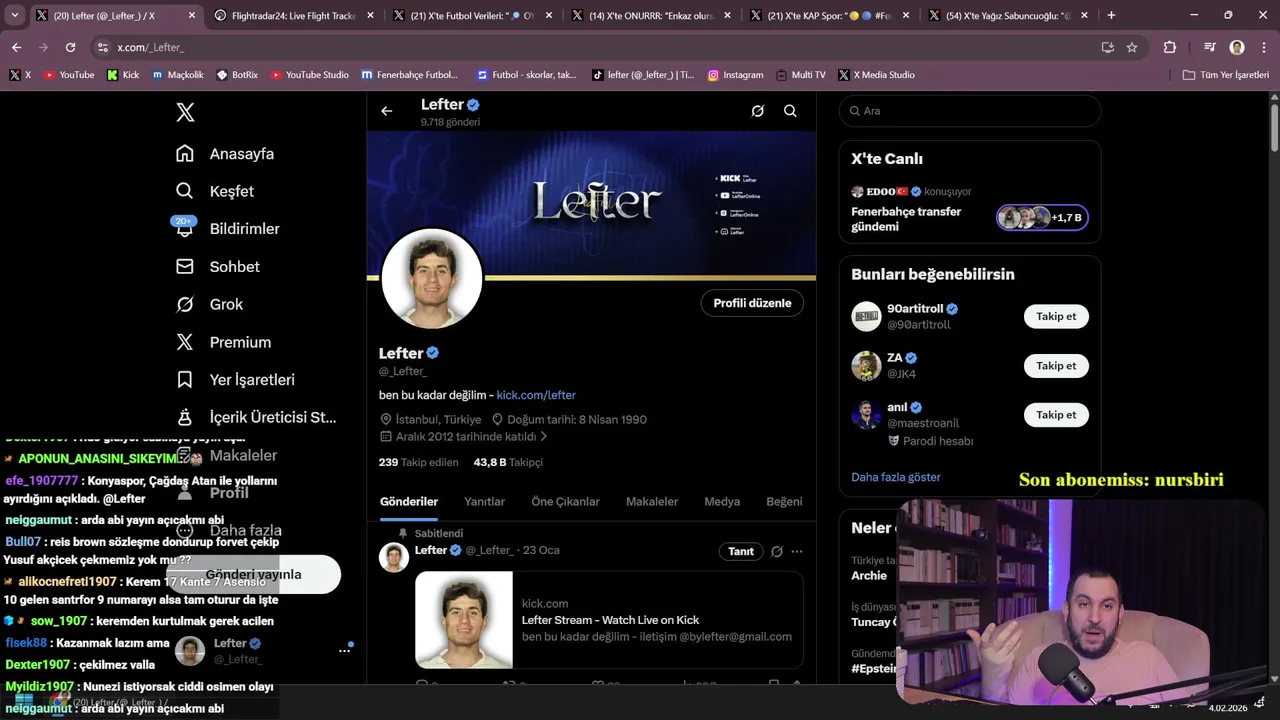Image resolution: width=1280 pixels, height=720 pixels.
Task: Click Grok icon in profile header
Action: pos(758,111)
